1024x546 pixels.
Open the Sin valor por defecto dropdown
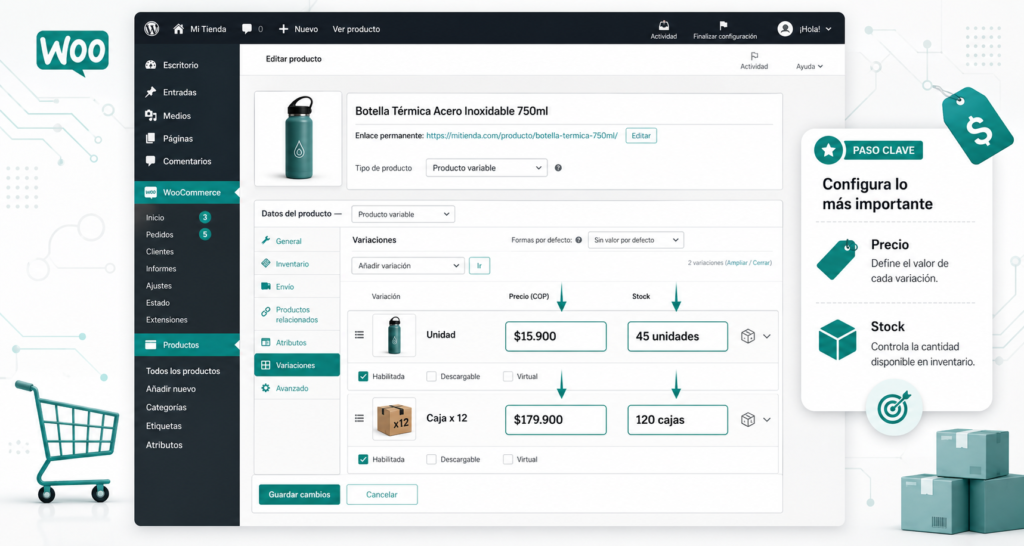pyautogui.click(x=635, y=240)
